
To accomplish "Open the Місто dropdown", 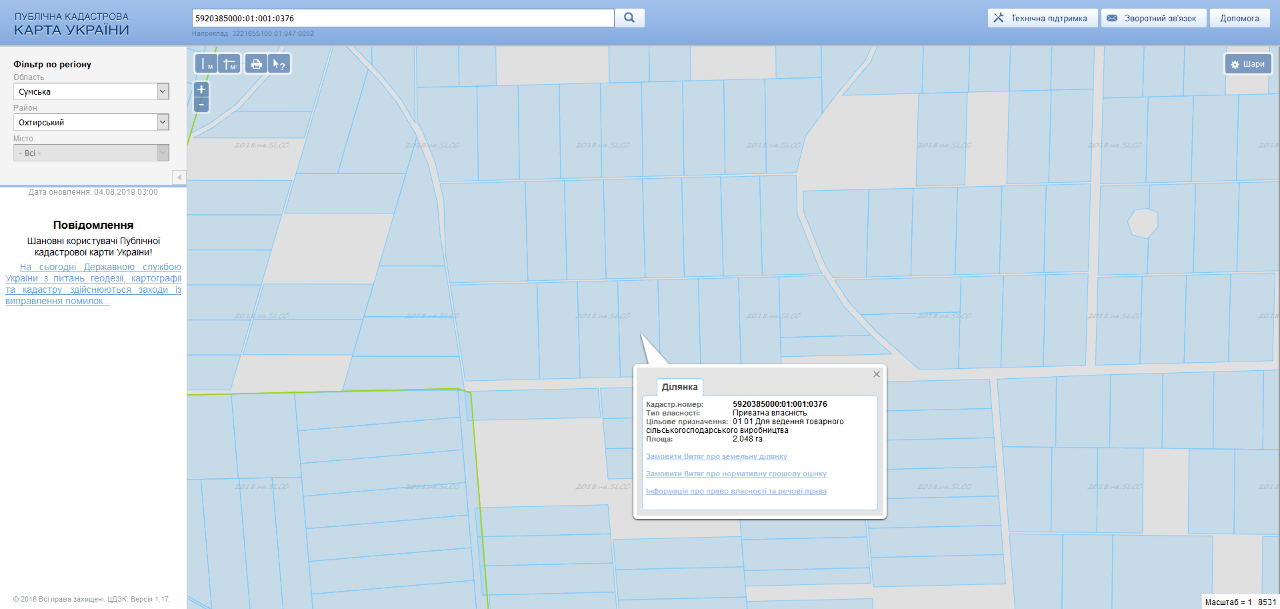I will click(91, 153).
